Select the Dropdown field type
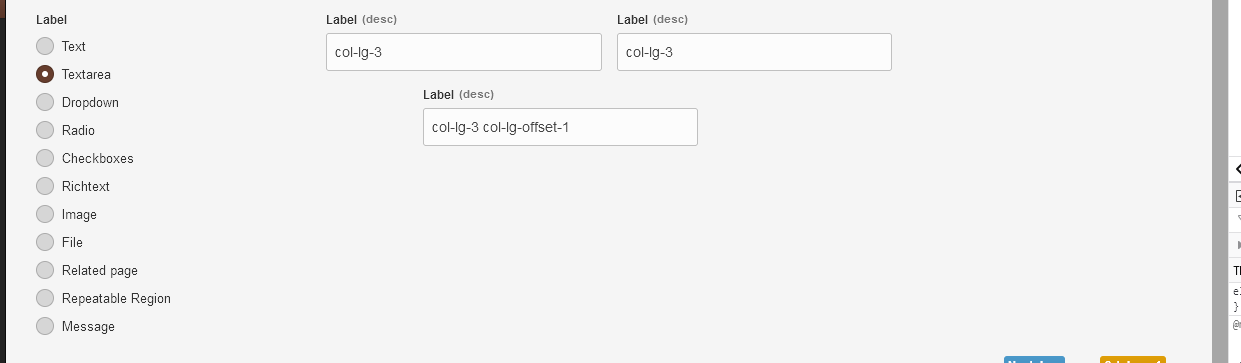The height and width of the screenshot is (363, 1241). pos(45,102)
